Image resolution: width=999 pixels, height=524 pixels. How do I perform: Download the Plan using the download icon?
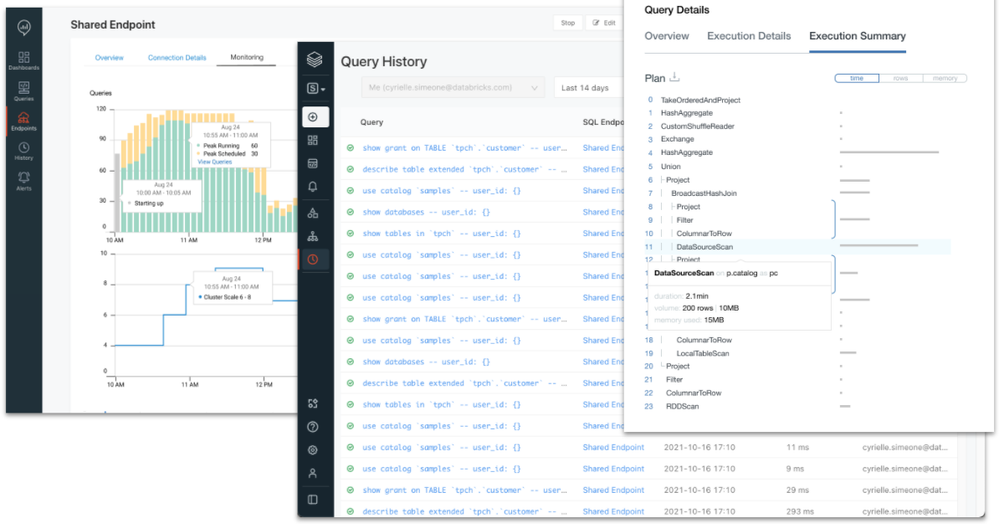(x=675, y=77)
